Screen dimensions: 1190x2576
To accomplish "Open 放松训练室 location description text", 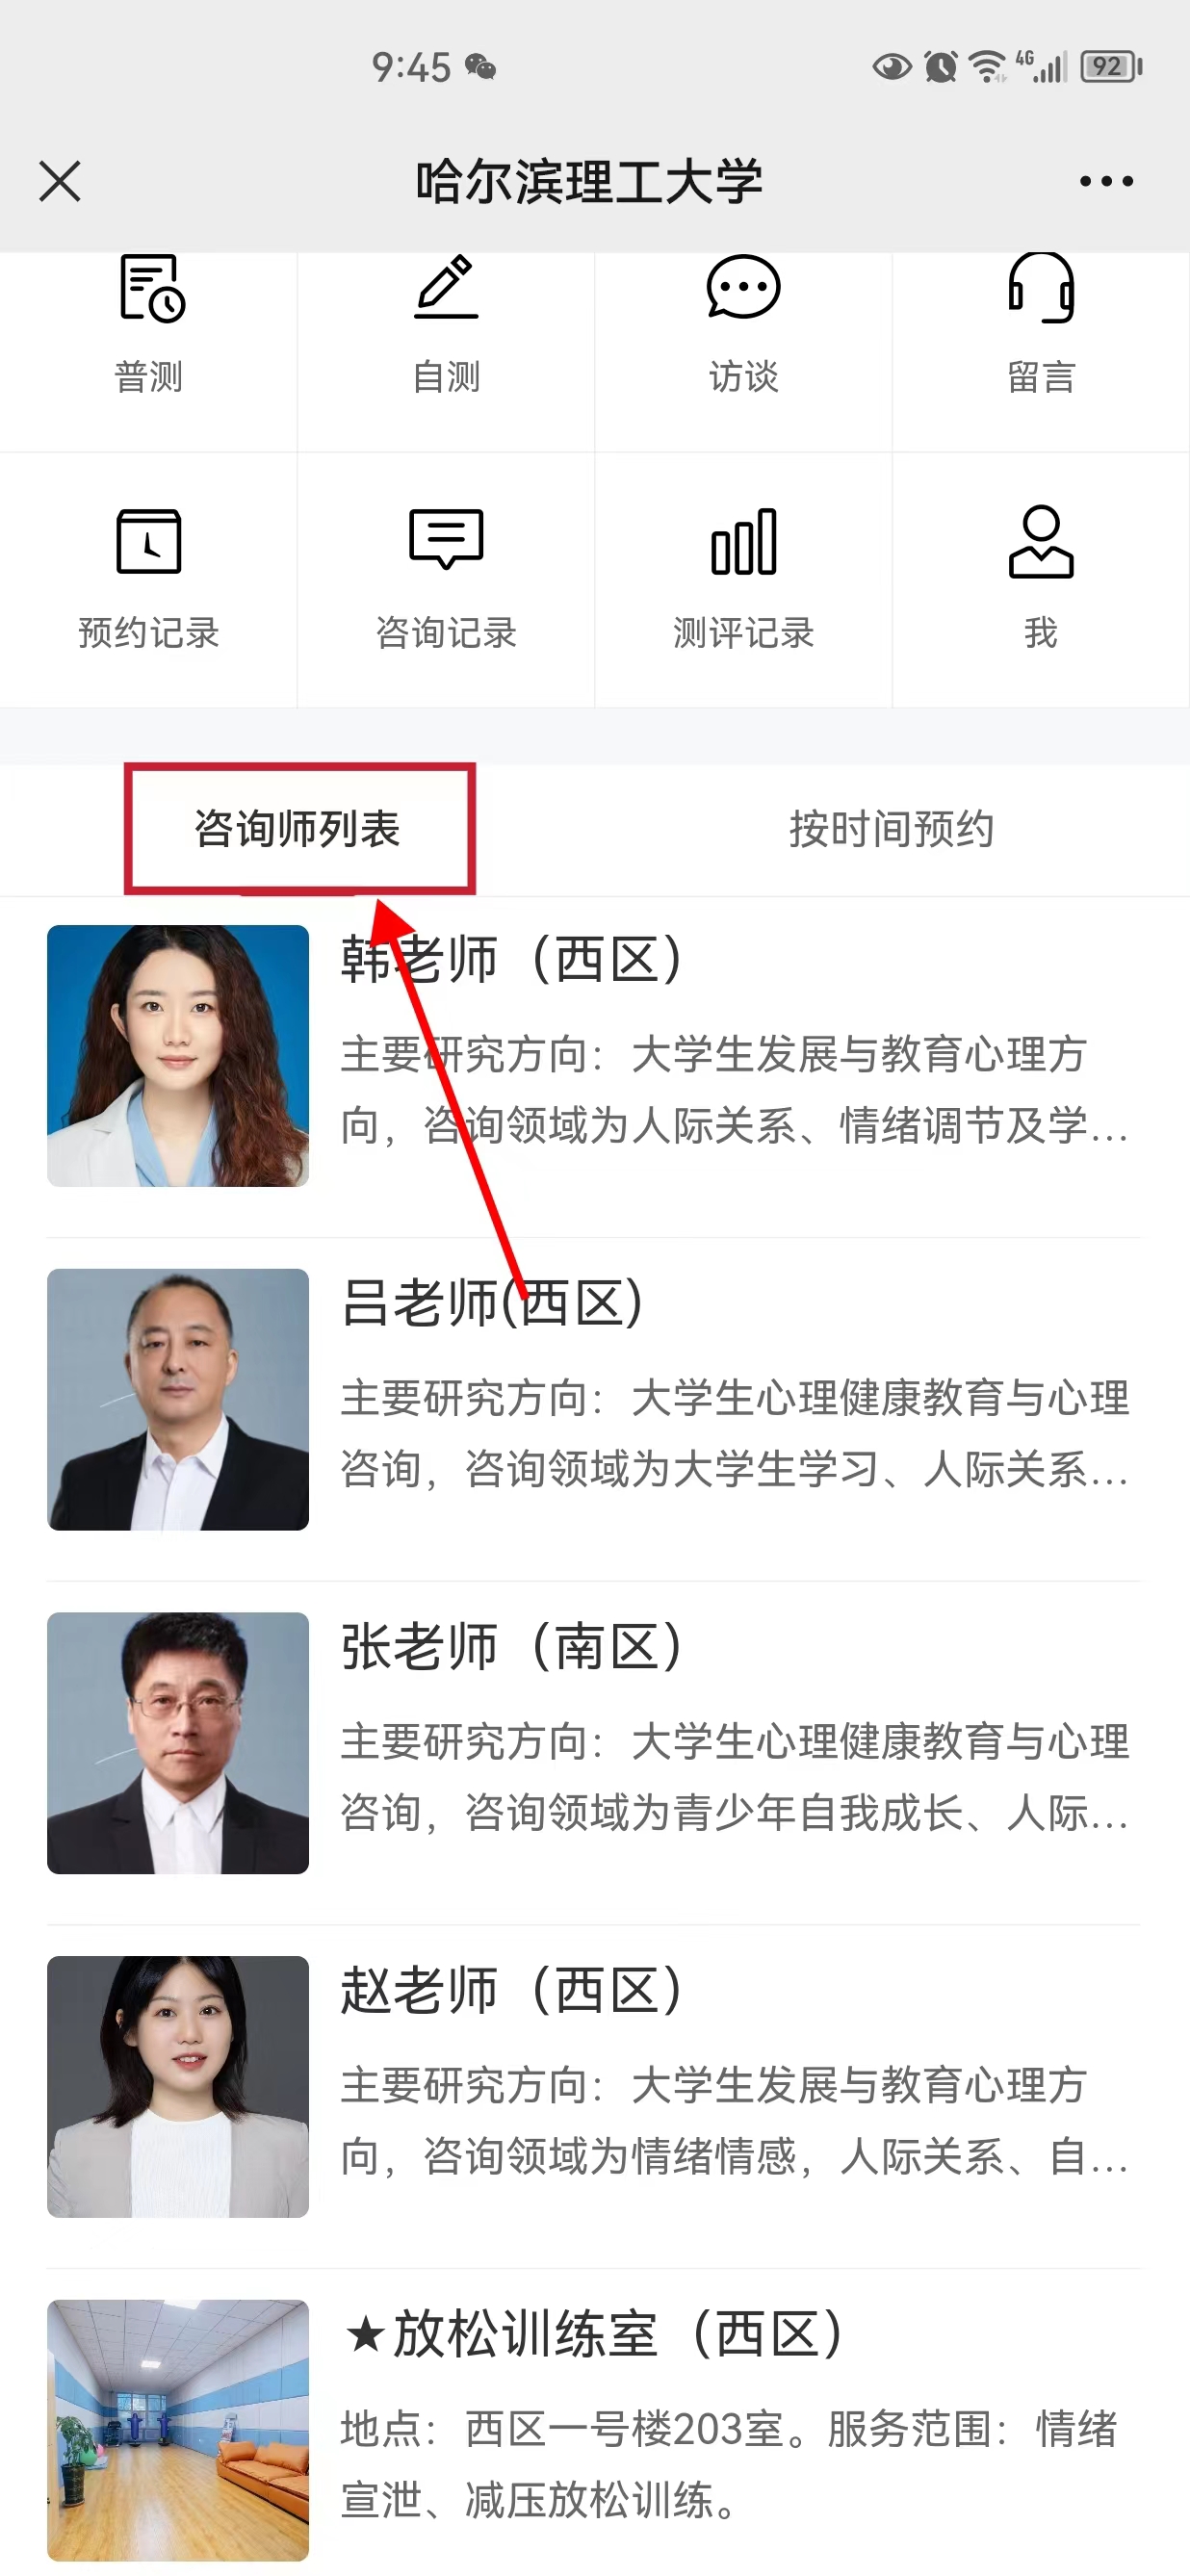I will click(x=728, y=2464).
